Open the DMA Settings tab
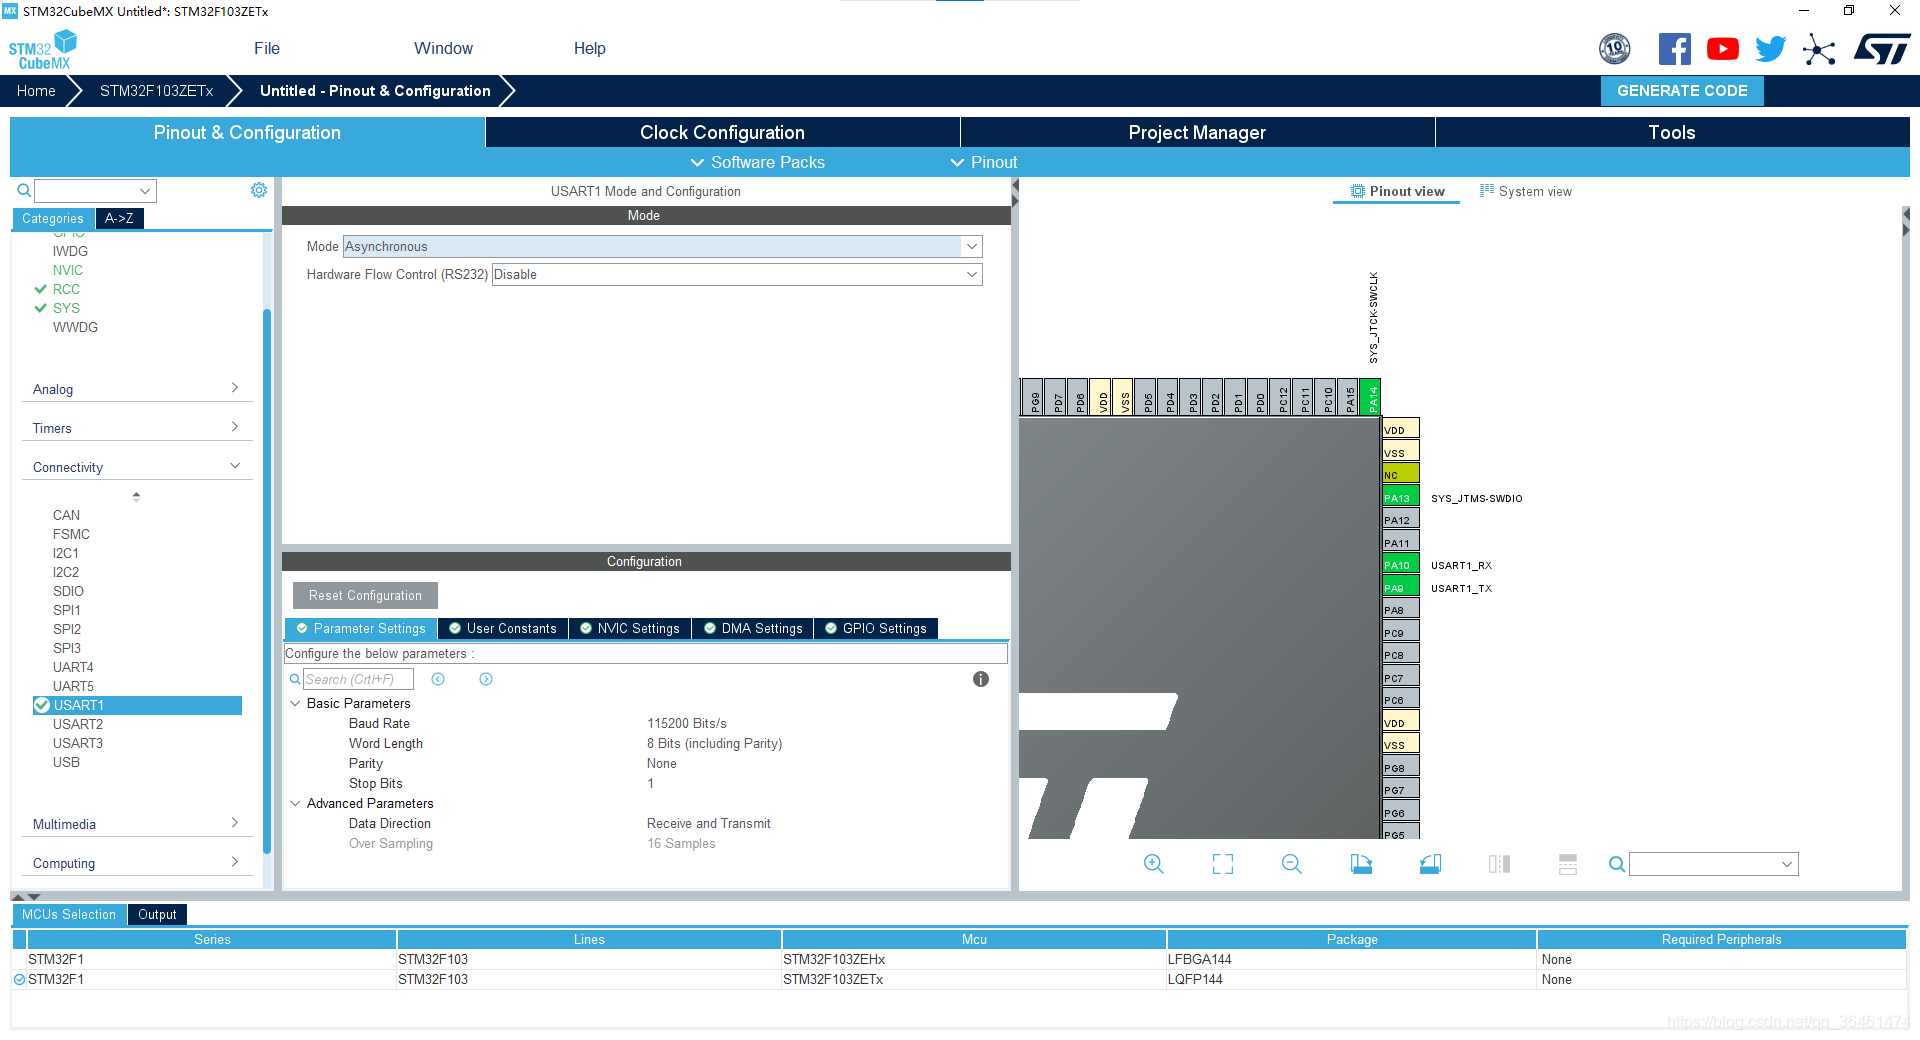 point(753,628)
